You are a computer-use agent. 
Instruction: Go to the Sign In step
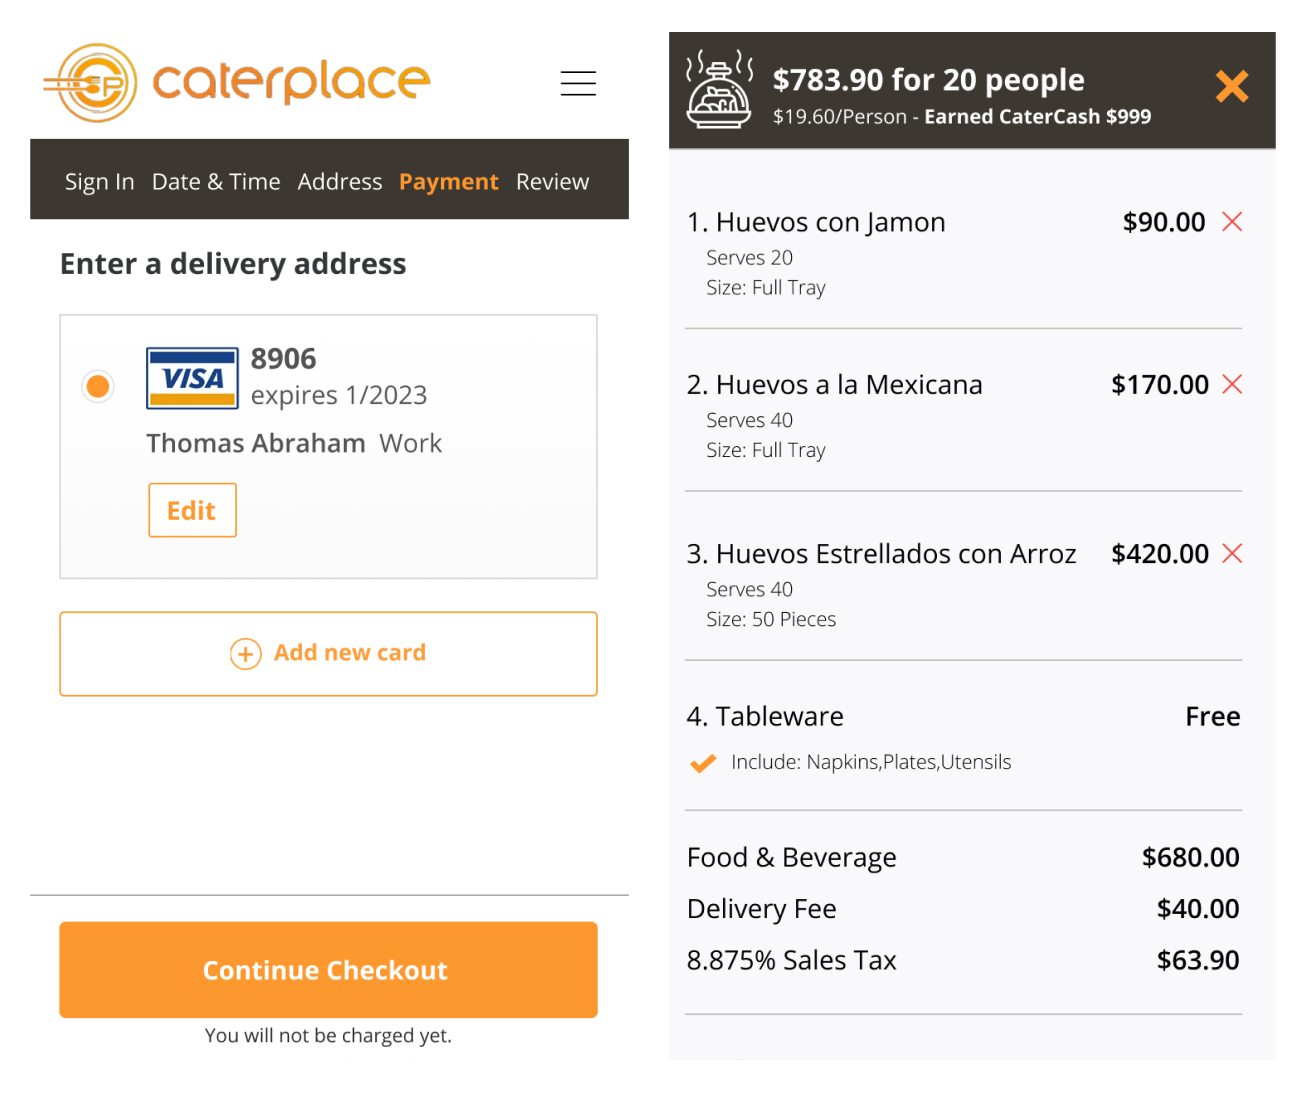[x=99, y=182]
